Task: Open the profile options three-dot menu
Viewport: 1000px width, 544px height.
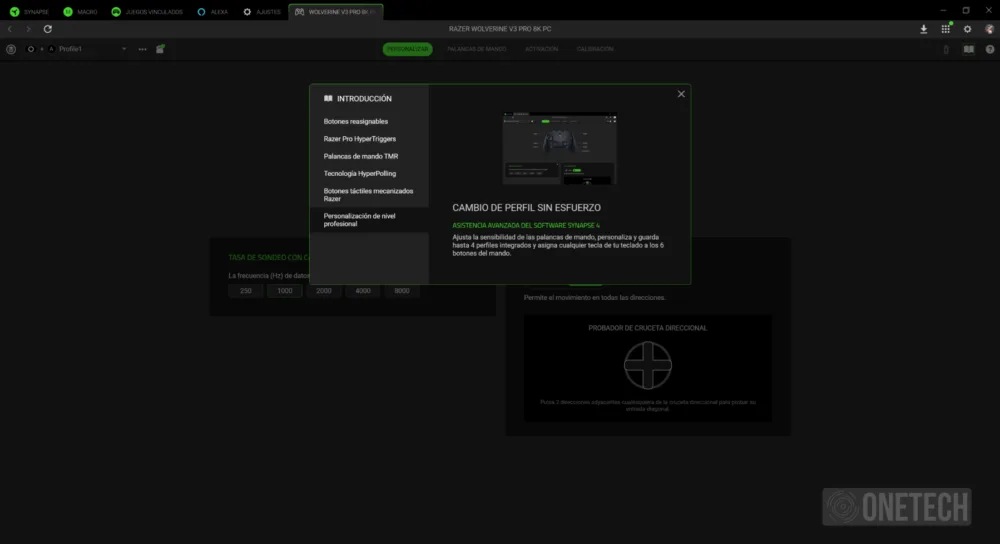Action: pyautogui.click(x=142, y=49)
